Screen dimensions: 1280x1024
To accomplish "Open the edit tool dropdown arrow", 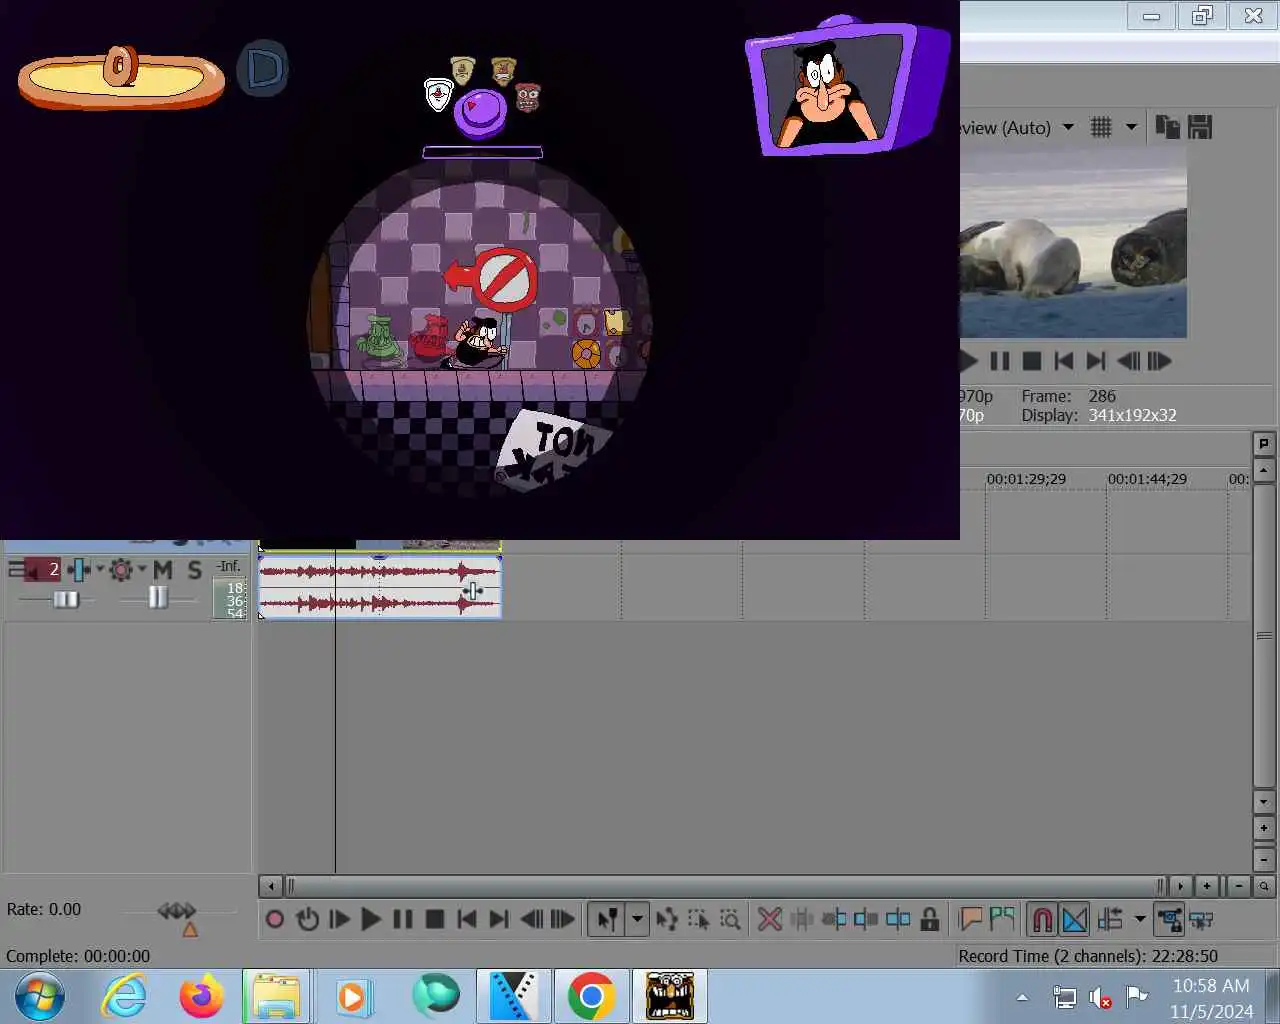I will [x=637, y=919].
